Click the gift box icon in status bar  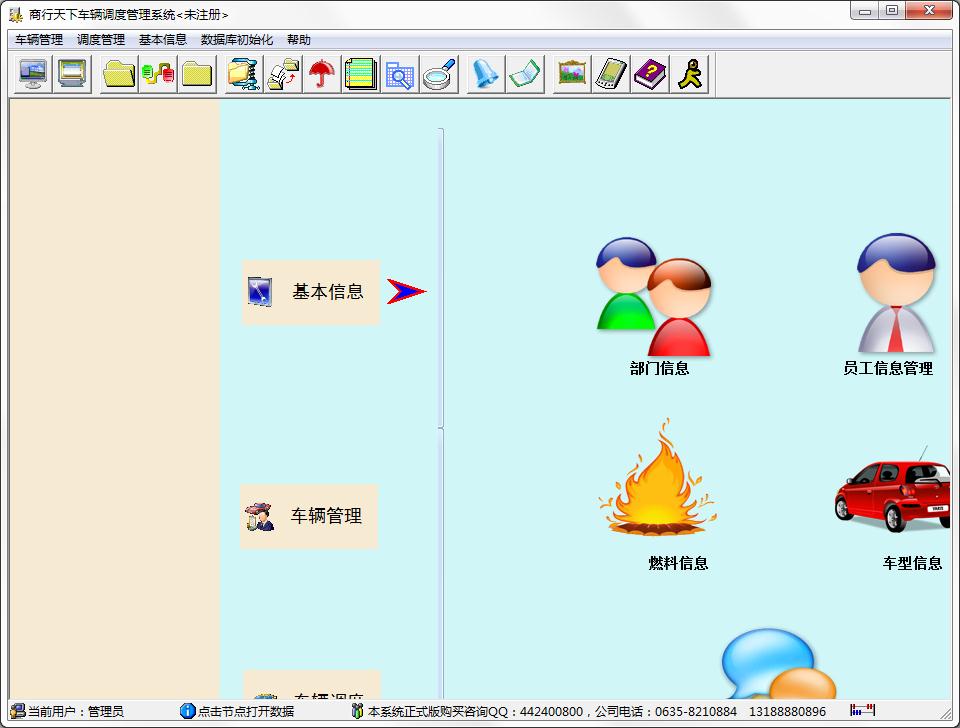[358, 711]
